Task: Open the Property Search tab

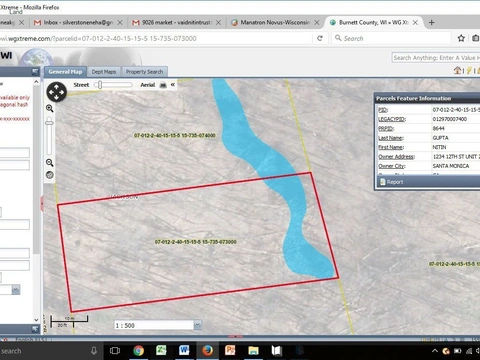Action: click(144, 72)
